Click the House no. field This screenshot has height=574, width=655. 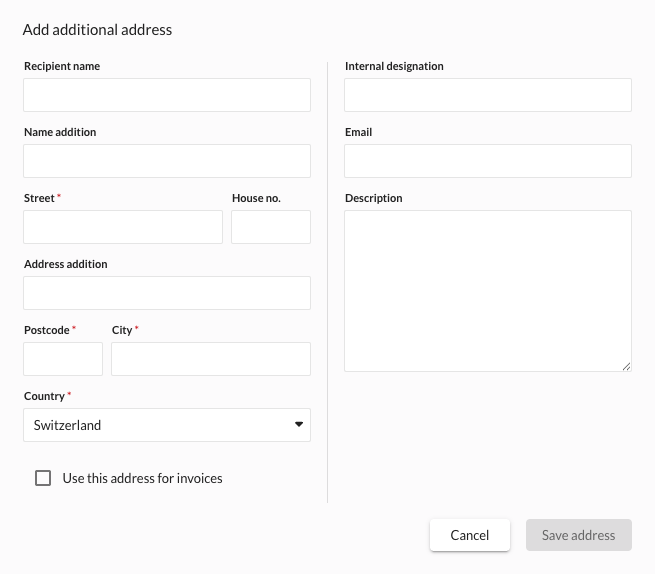271,227
